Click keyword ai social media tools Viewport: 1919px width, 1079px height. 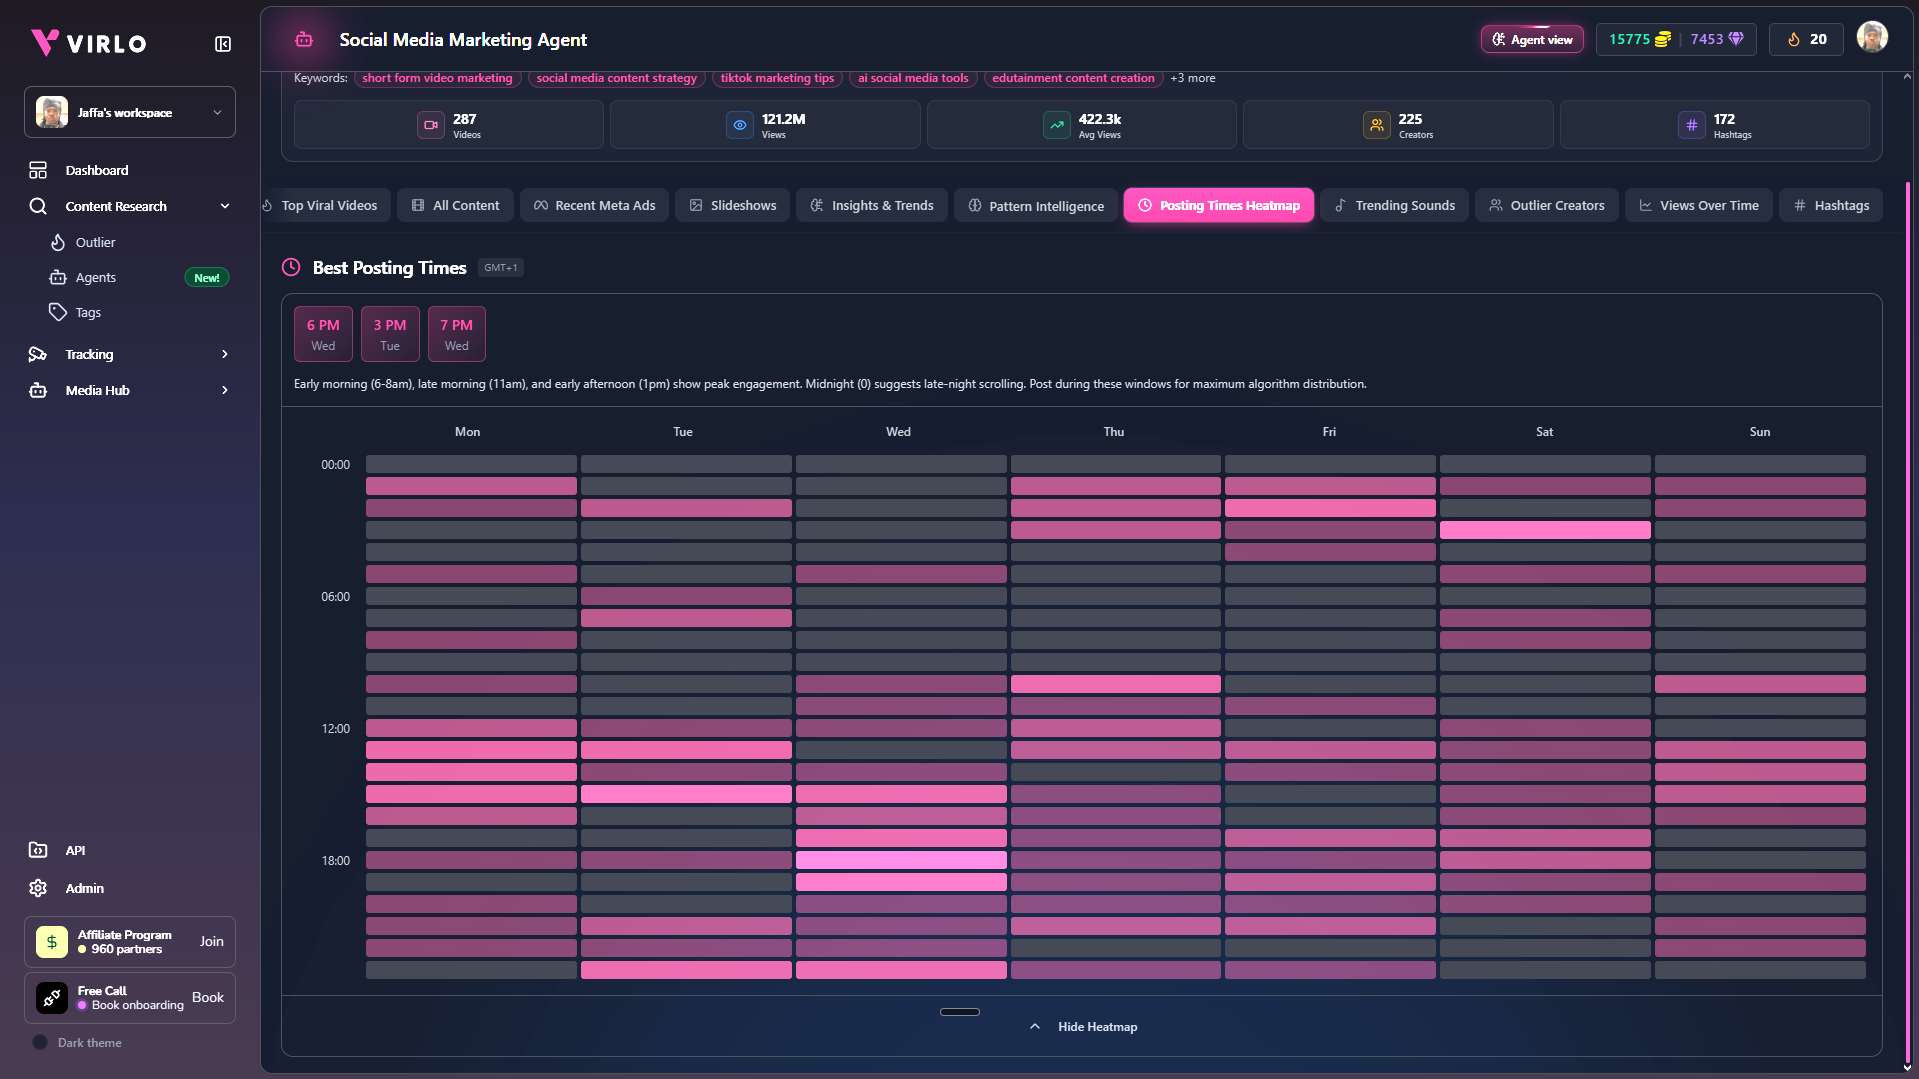click(x=913, y=78)
